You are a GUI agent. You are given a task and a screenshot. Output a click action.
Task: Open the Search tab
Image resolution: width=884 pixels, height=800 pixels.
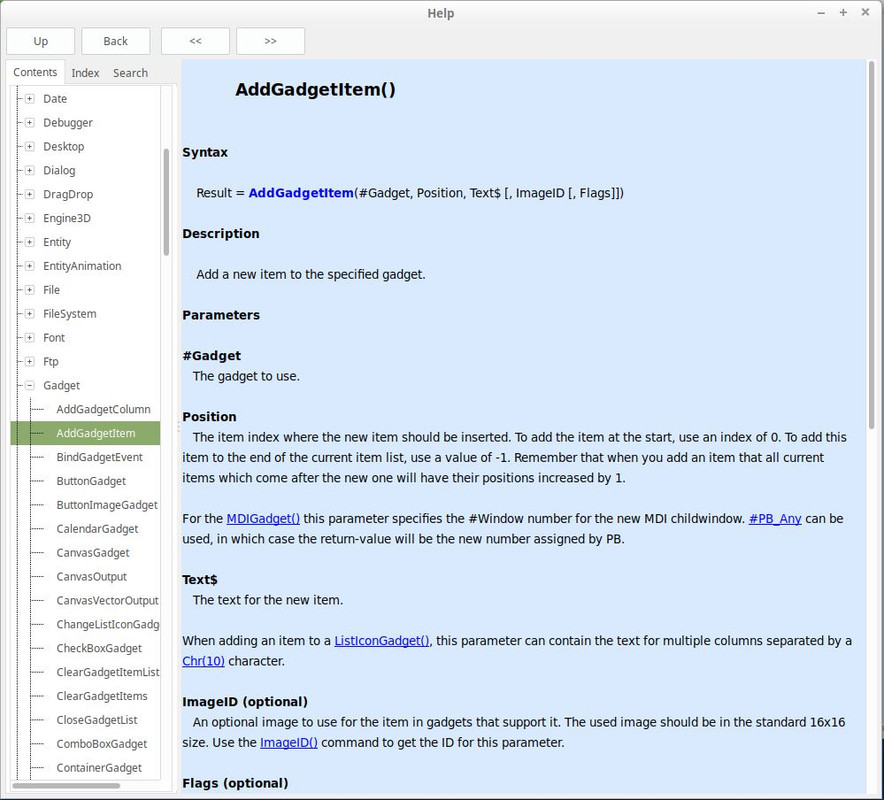tap(130, 73)
